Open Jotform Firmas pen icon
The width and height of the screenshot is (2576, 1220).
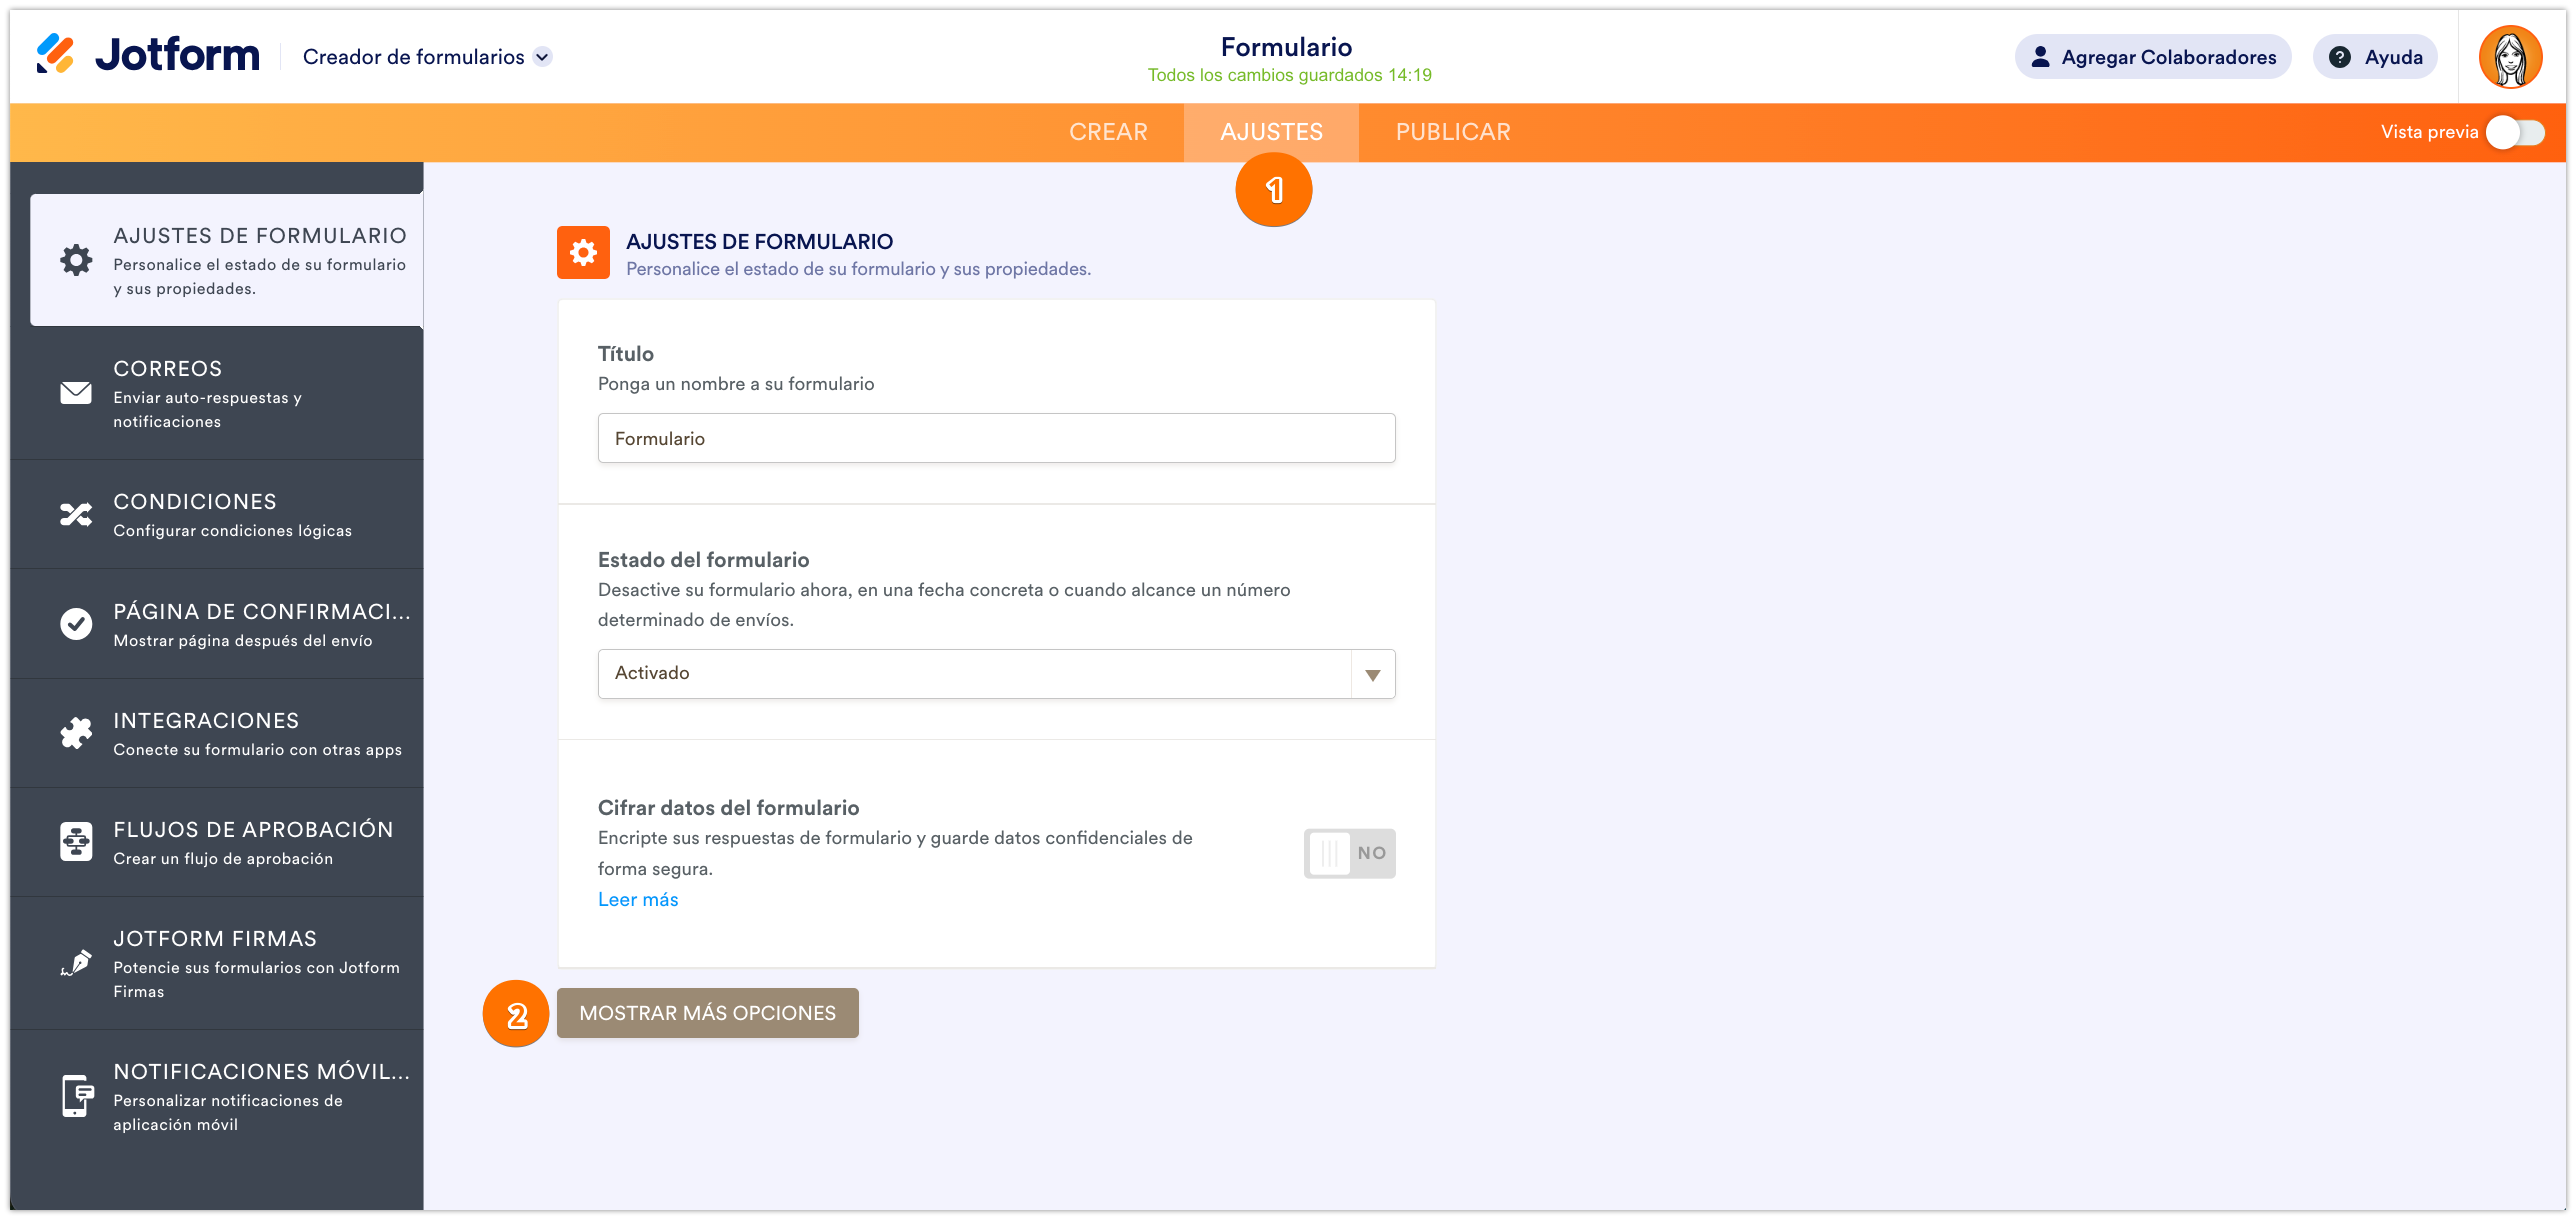pyautogui.click(x=76, y=963)
